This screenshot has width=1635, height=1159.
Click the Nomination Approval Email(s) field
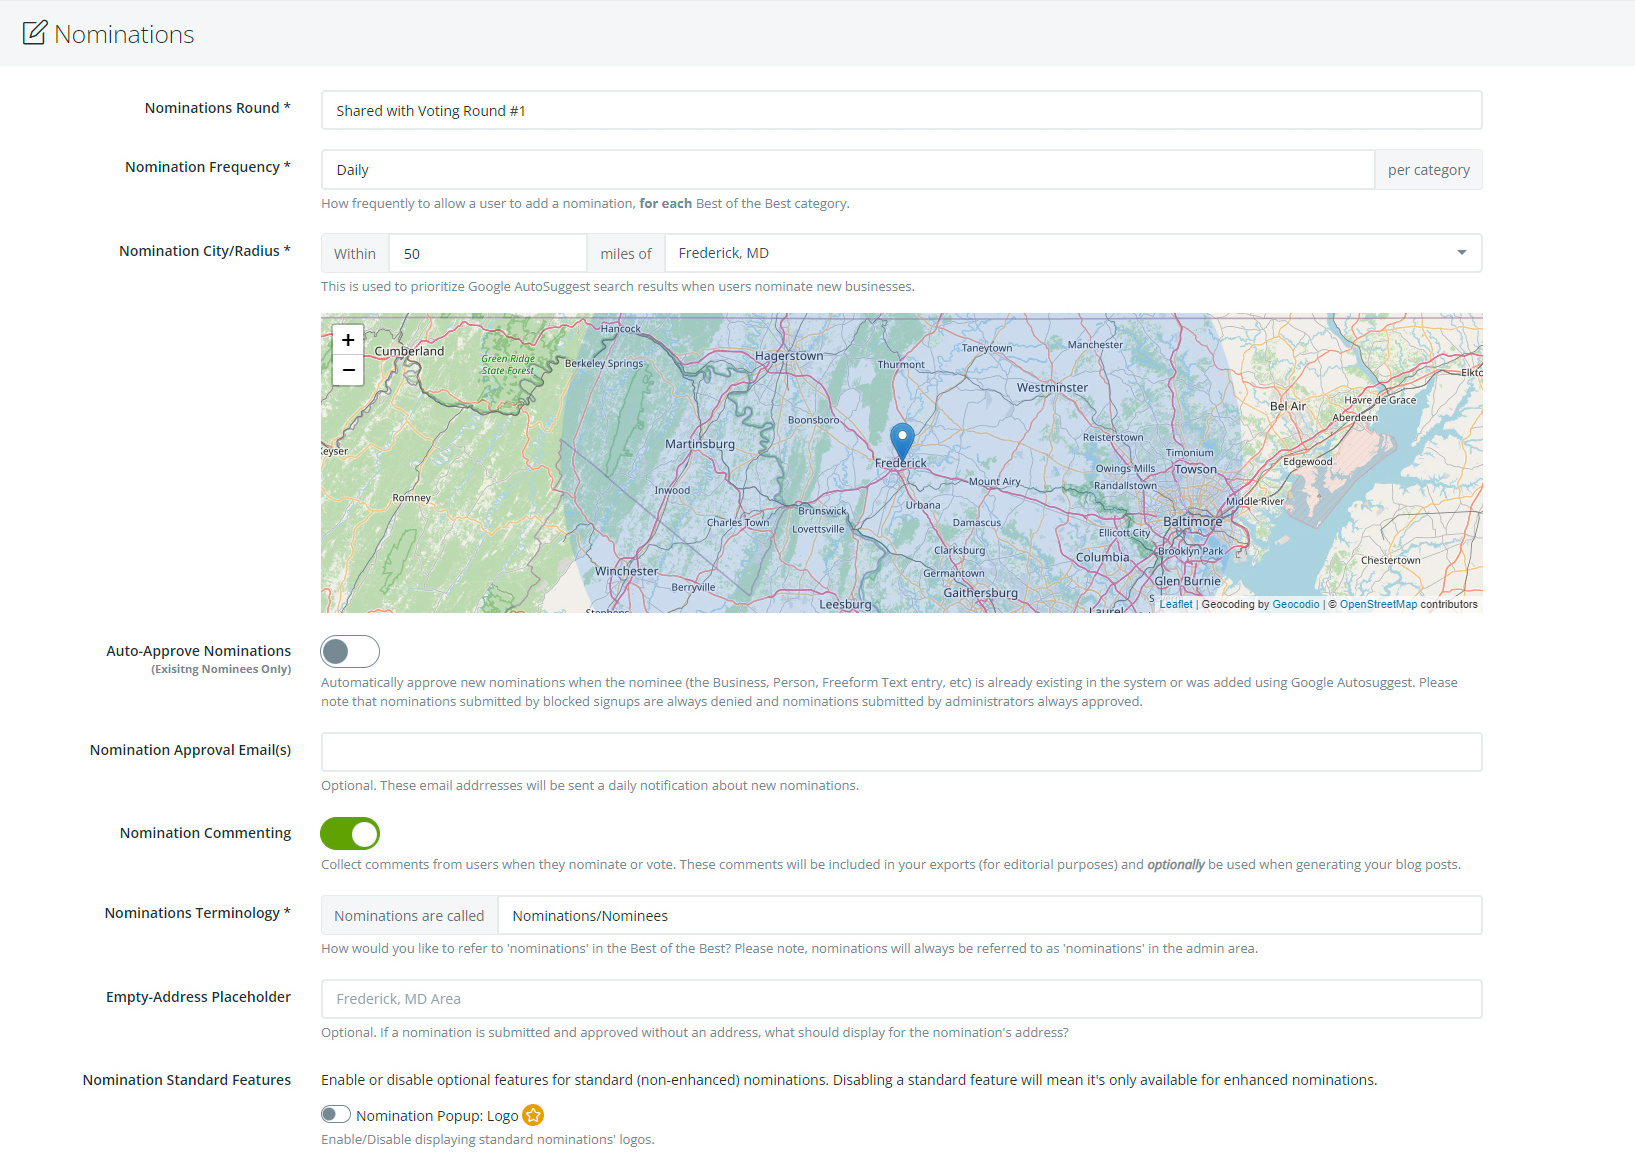(900, 752)
